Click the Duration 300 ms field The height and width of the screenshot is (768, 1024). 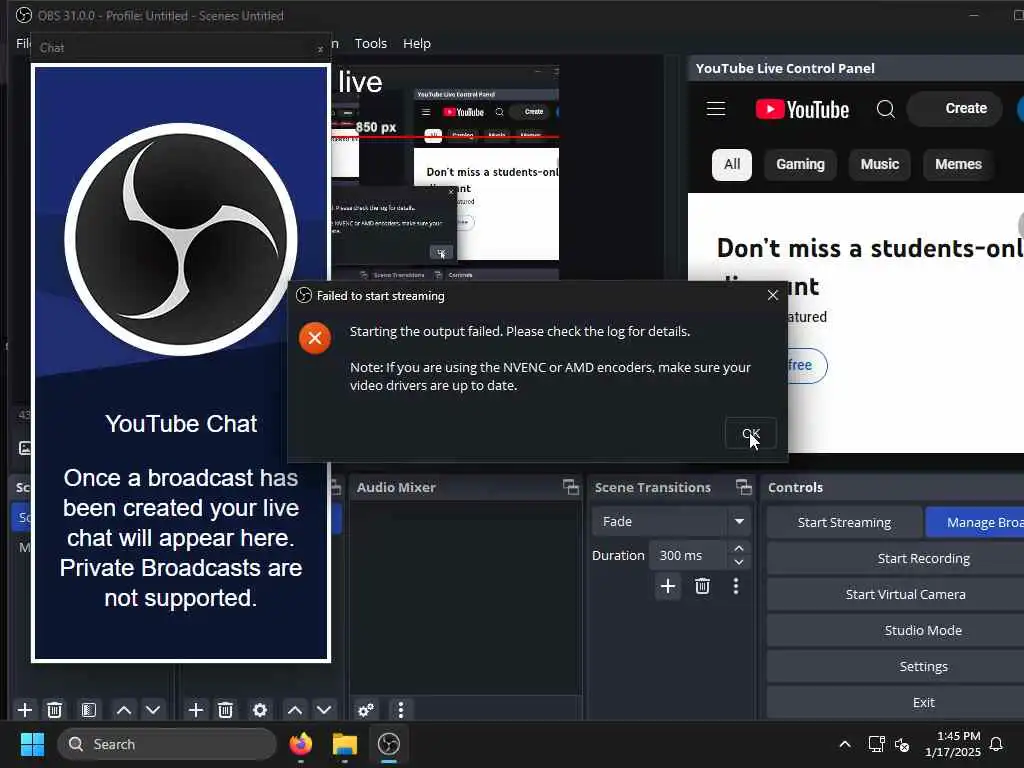[688, 555]
